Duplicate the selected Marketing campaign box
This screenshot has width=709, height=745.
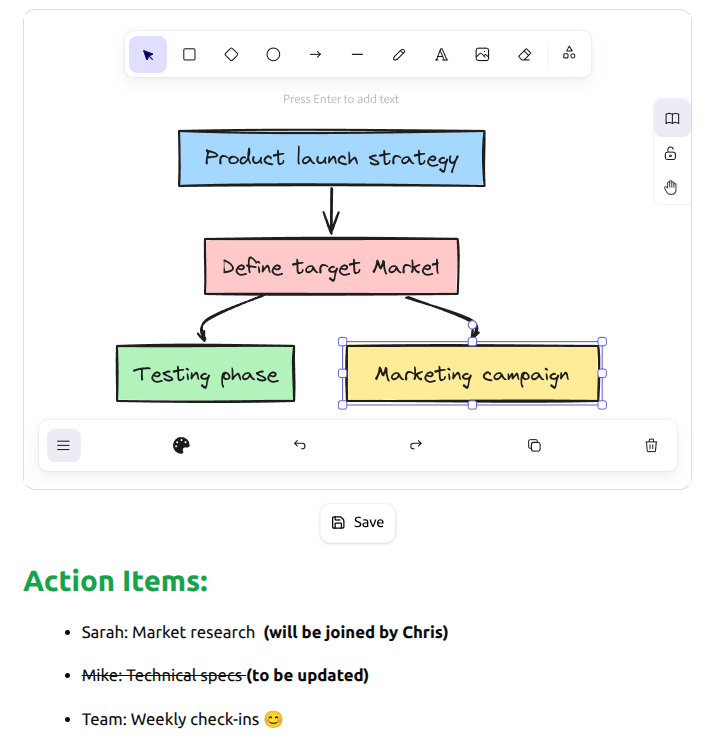[x=534, y=445]
